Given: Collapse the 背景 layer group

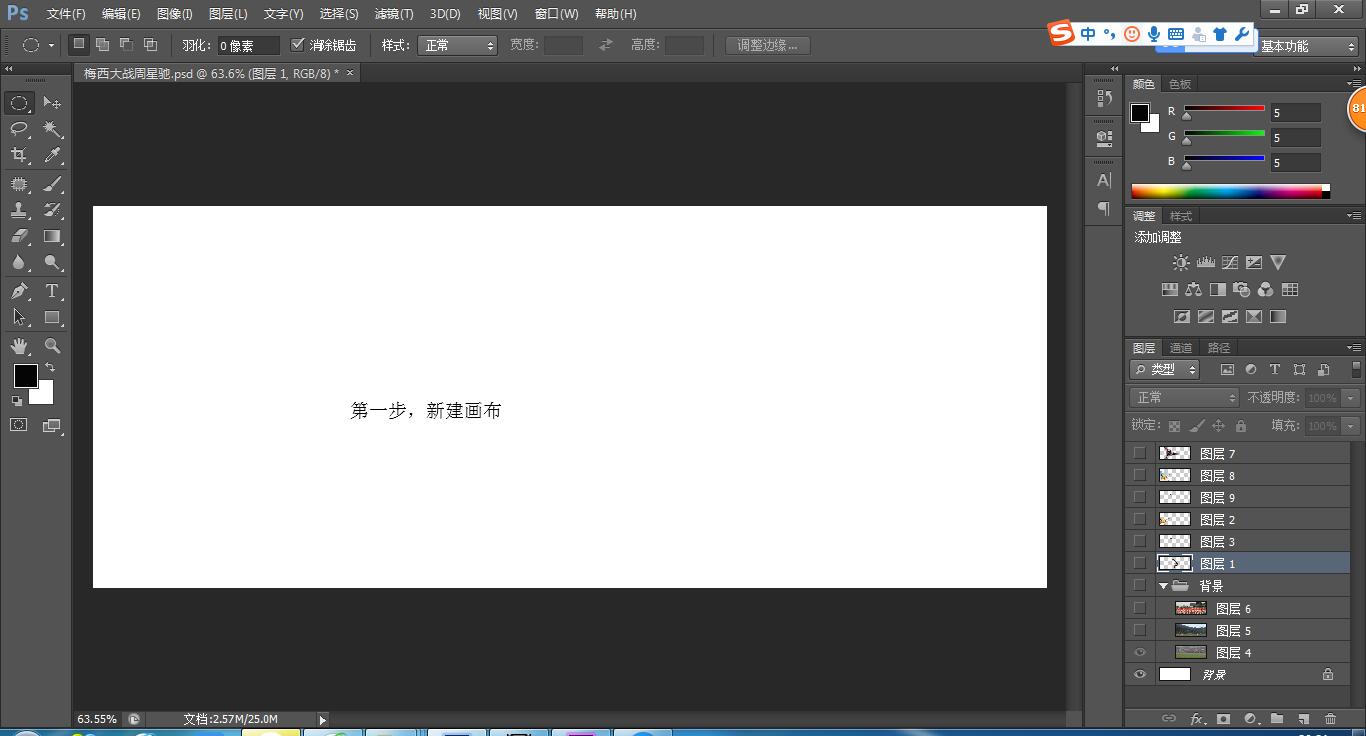Looking at the screenshot, I should point(1162,586).
